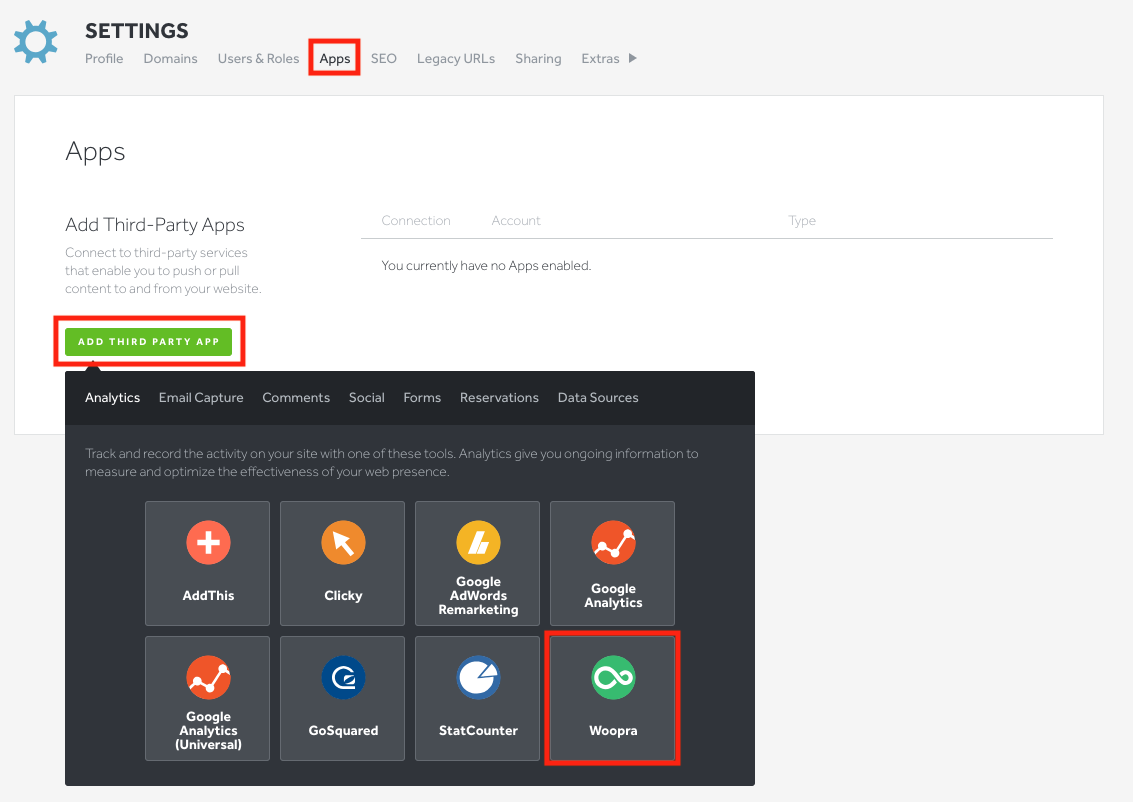Select the AddThis app tile
Viewport: 1133px width, 802px height.
[x=208, y=563]
